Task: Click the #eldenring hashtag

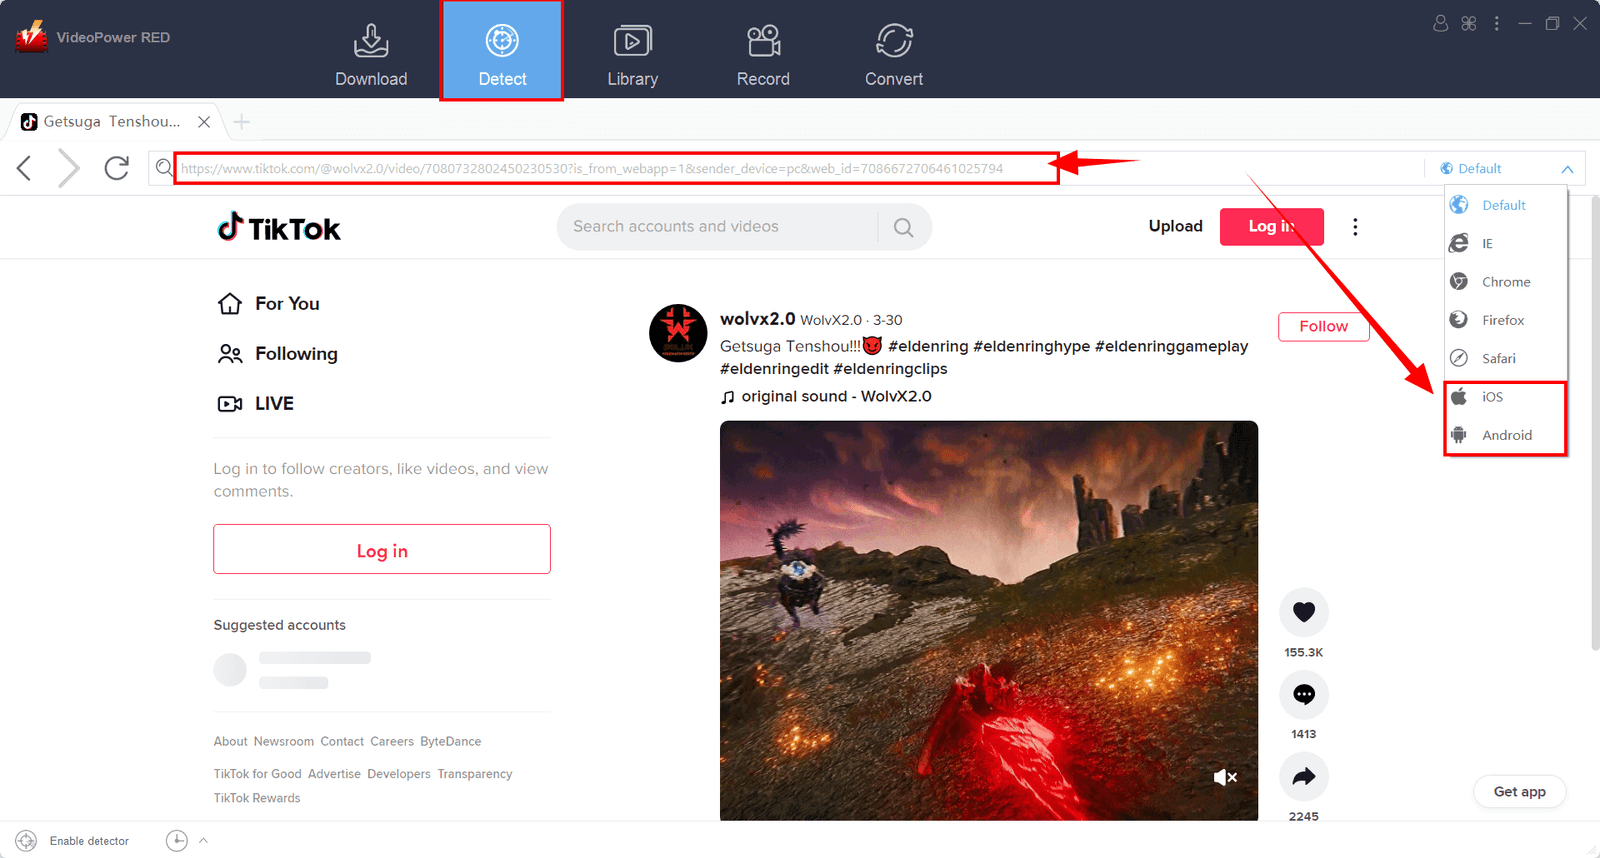Action: pyautogui.click(x=928, y=346)
